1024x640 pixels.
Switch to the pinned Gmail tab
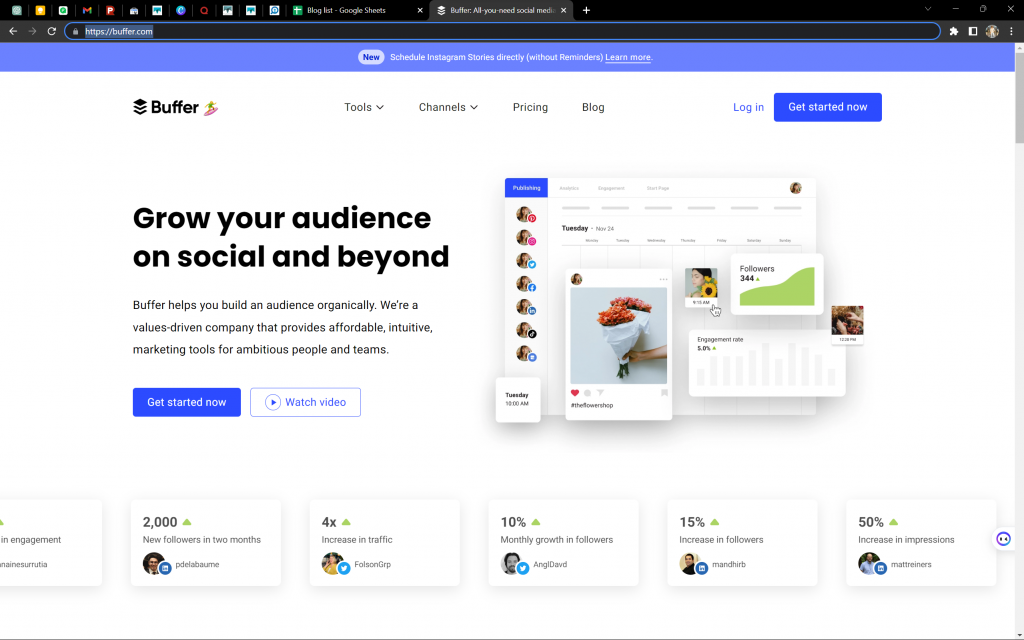pyautogui.click(x=87, y=10)
